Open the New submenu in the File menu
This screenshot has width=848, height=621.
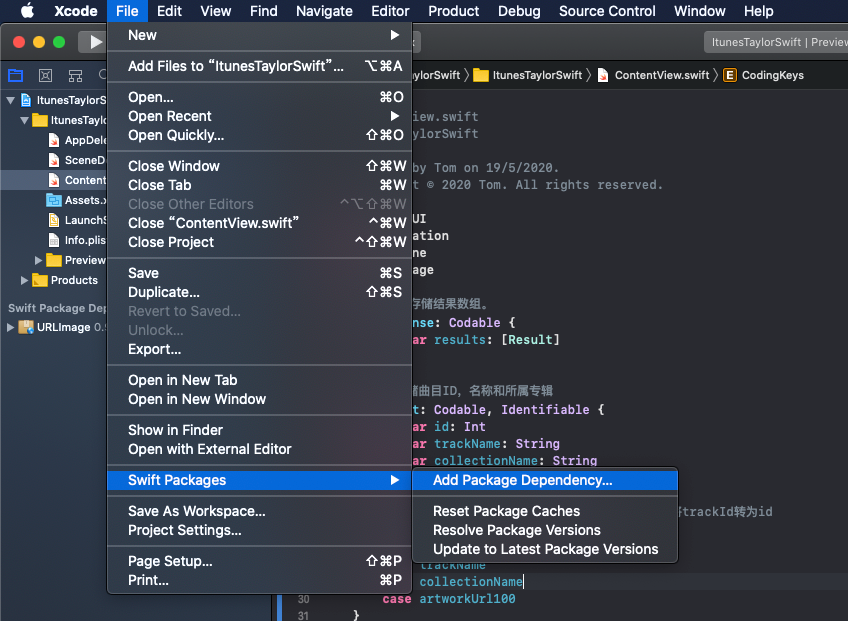260,35
